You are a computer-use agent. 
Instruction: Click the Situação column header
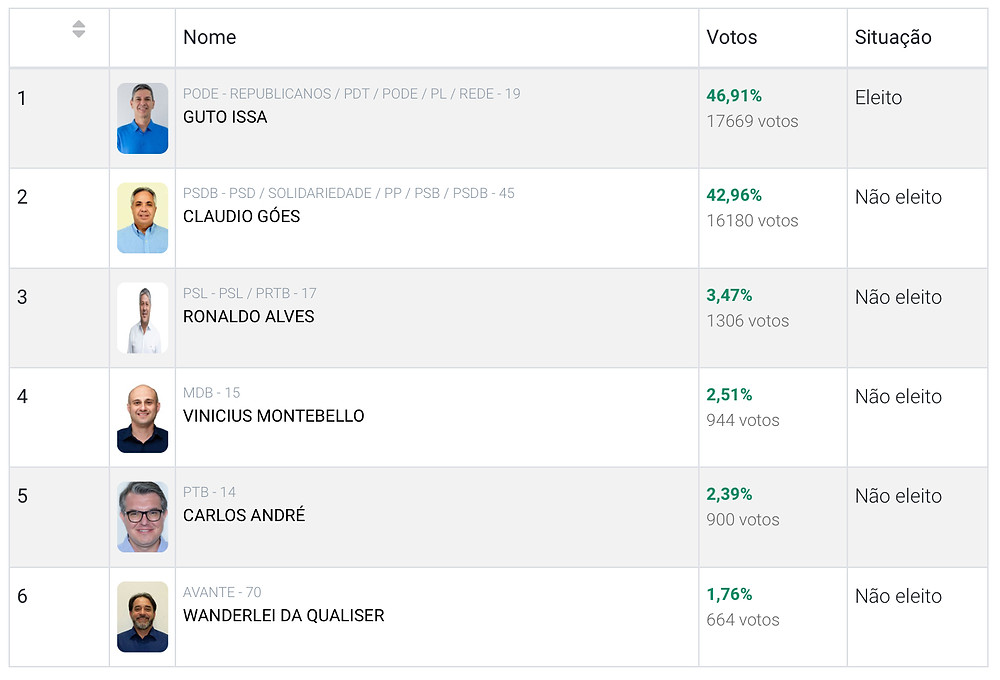893,37
